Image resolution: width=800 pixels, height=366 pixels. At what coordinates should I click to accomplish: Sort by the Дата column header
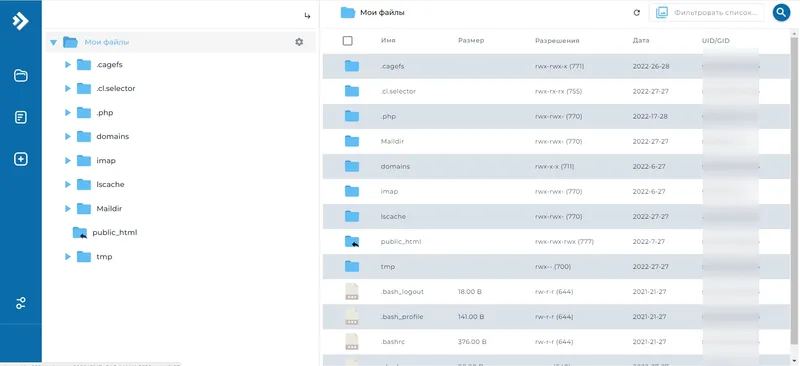(641, 40)
